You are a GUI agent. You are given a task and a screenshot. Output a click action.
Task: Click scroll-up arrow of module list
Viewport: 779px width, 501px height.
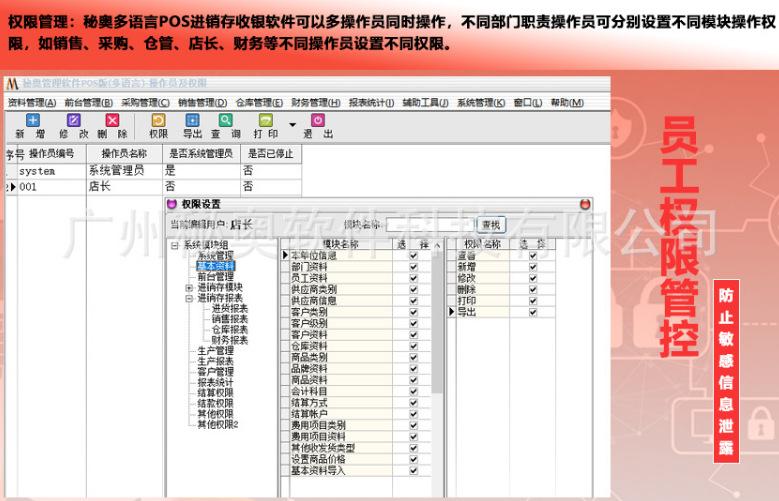[x=437, y=245]
